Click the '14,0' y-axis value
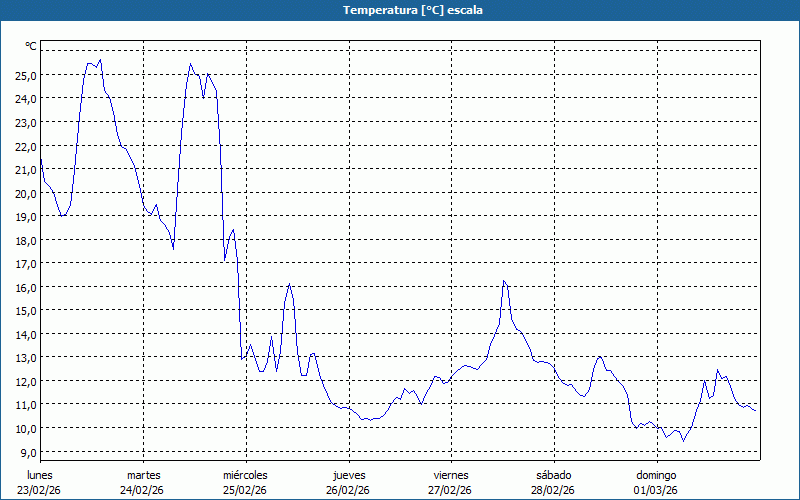 27,335
